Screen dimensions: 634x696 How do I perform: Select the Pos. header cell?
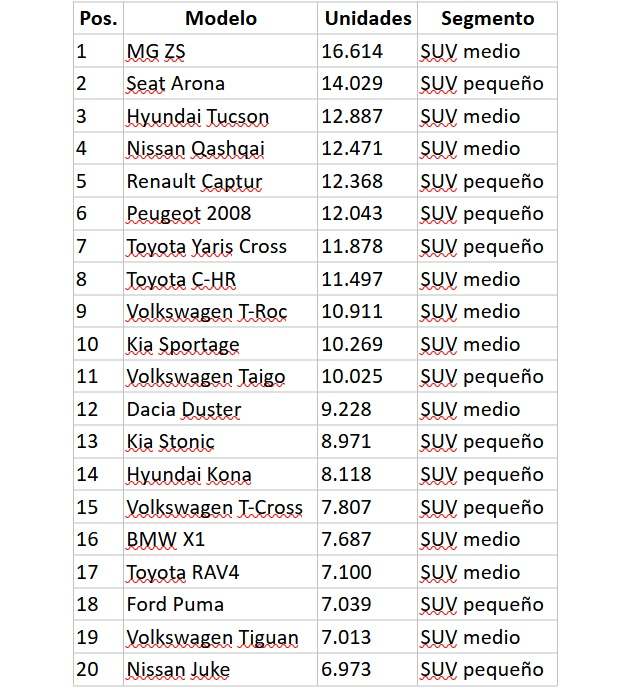(99, 18)
